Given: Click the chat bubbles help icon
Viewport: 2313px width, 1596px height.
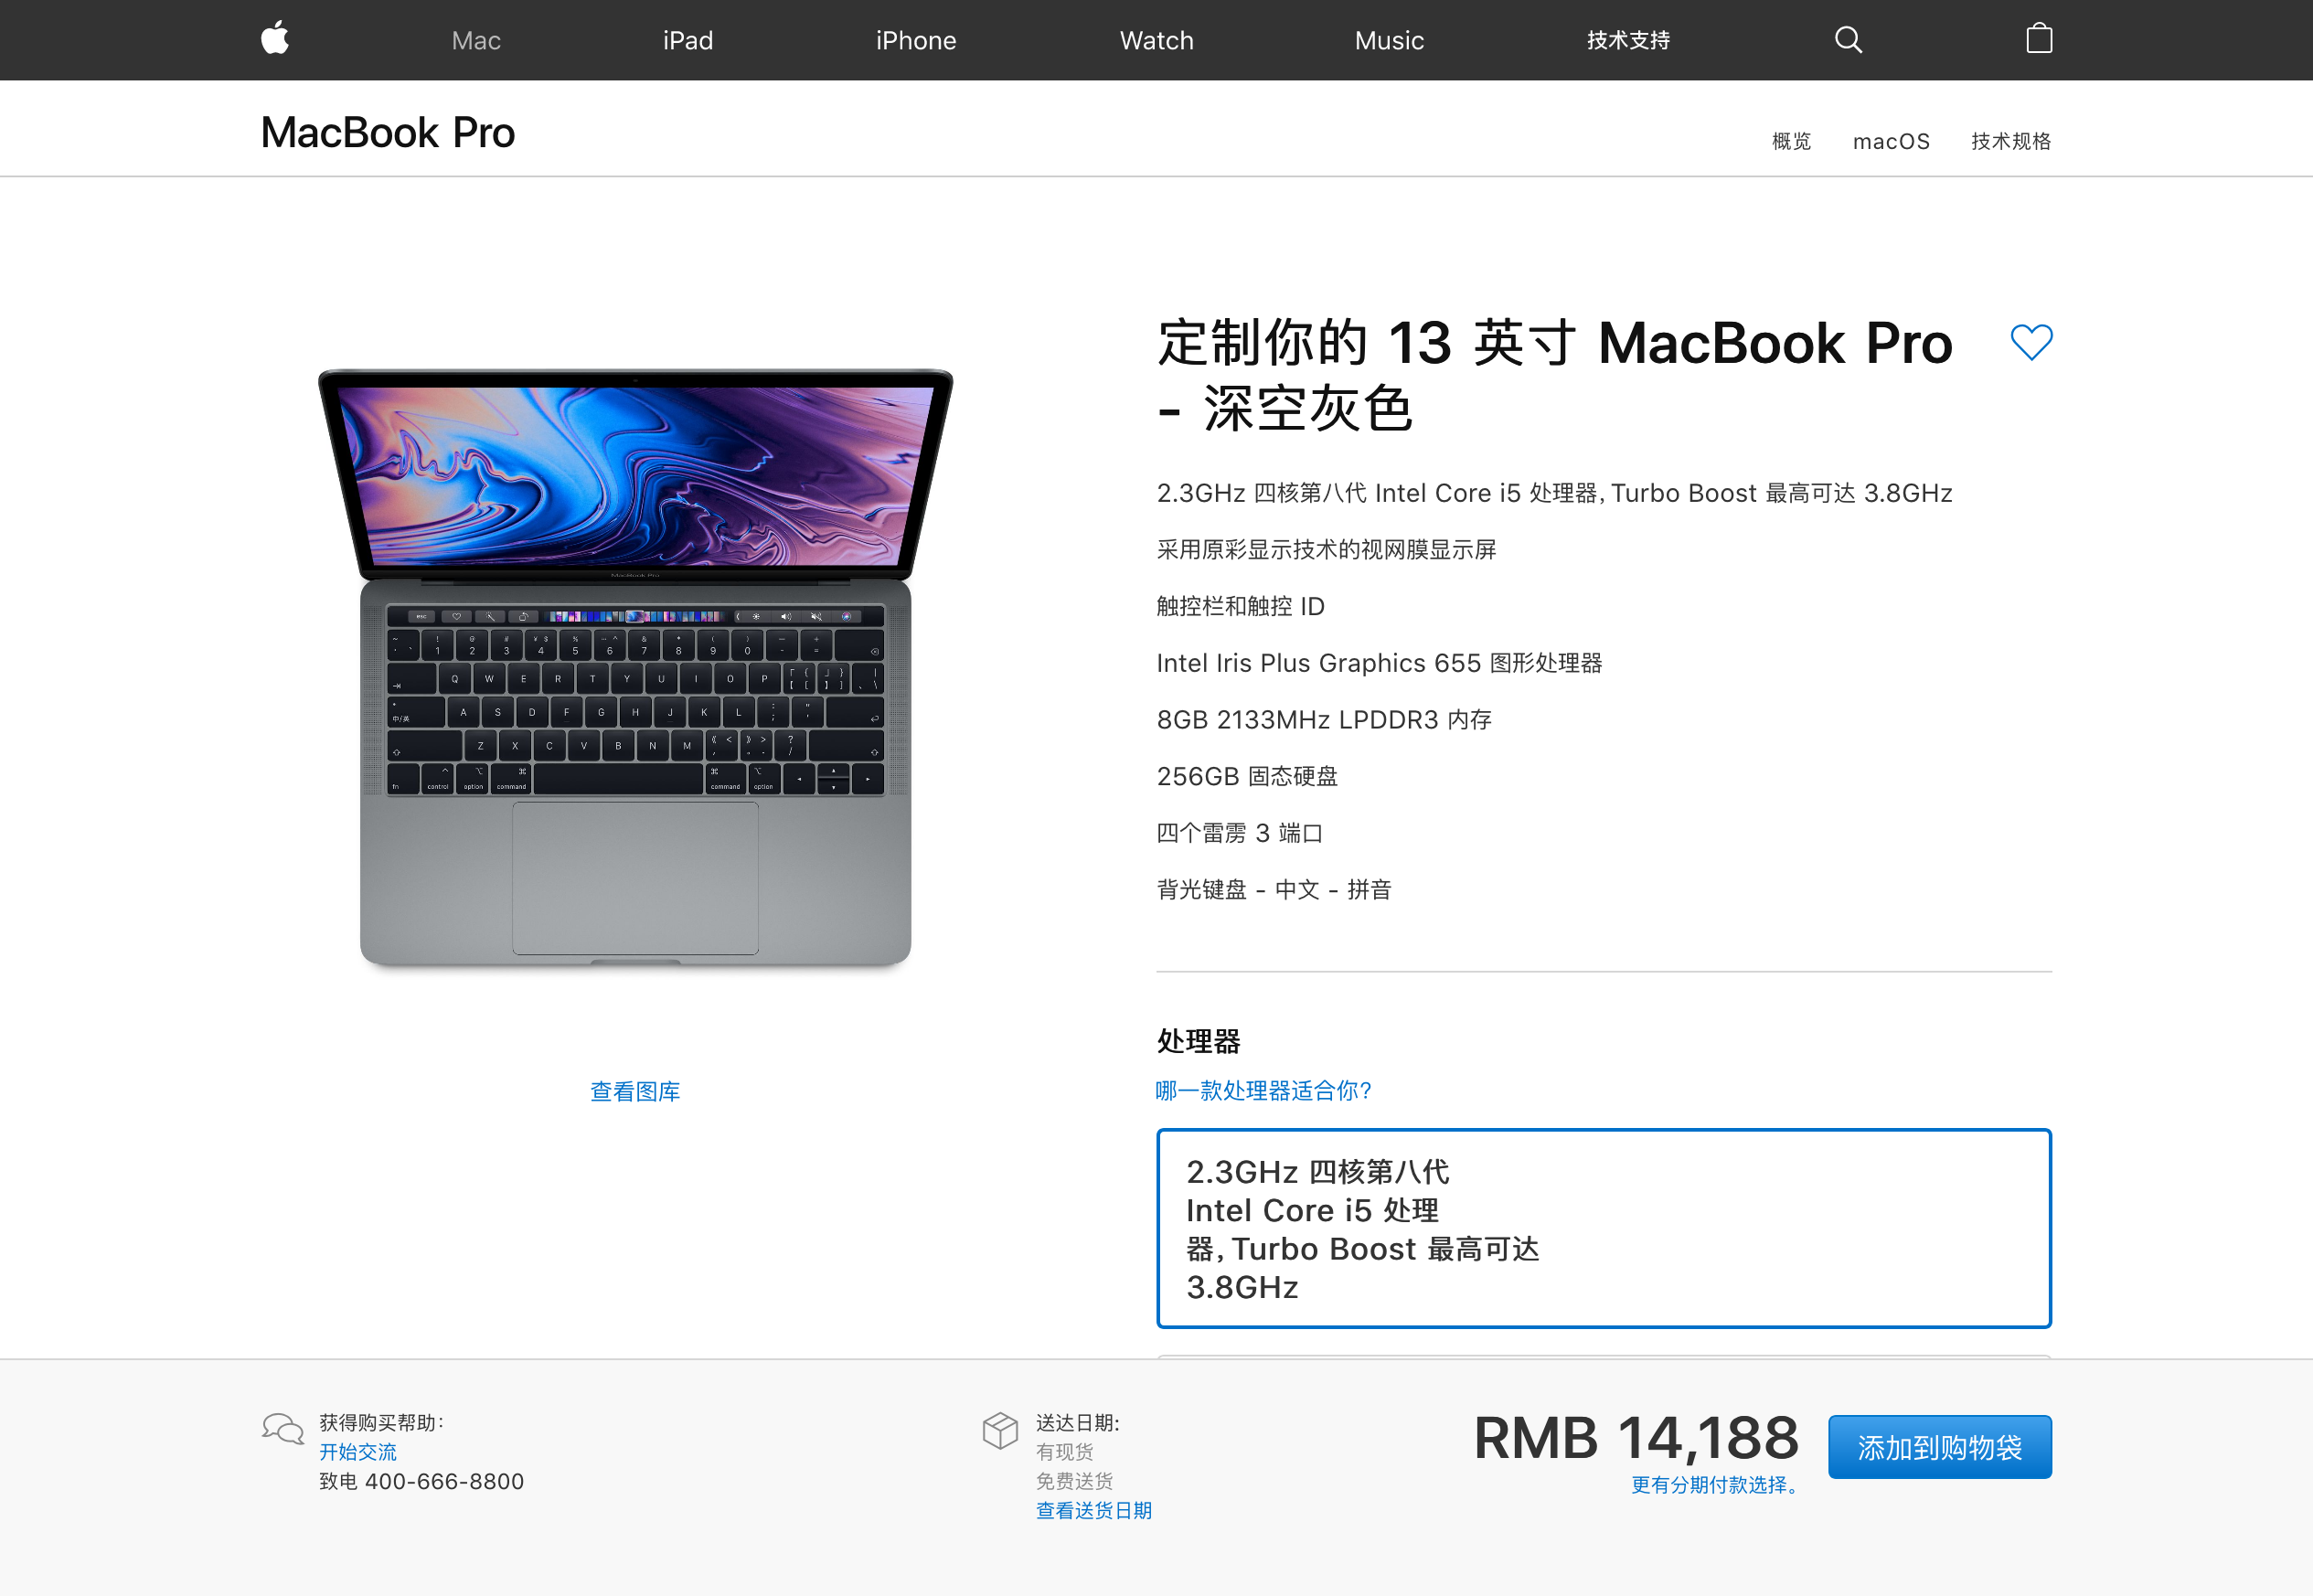Looking at the screenshot, I should (283, 1429).
